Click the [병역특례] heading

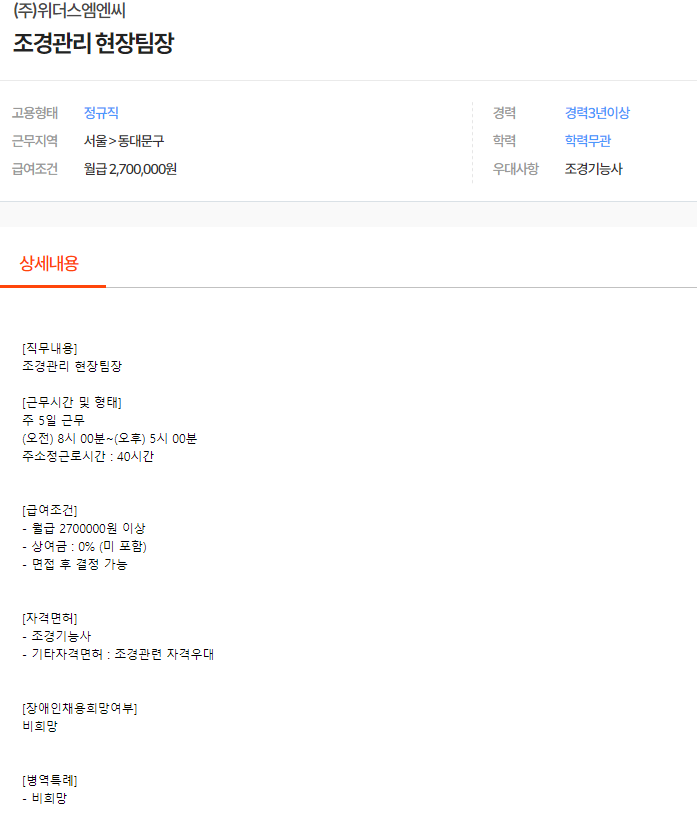50,781
